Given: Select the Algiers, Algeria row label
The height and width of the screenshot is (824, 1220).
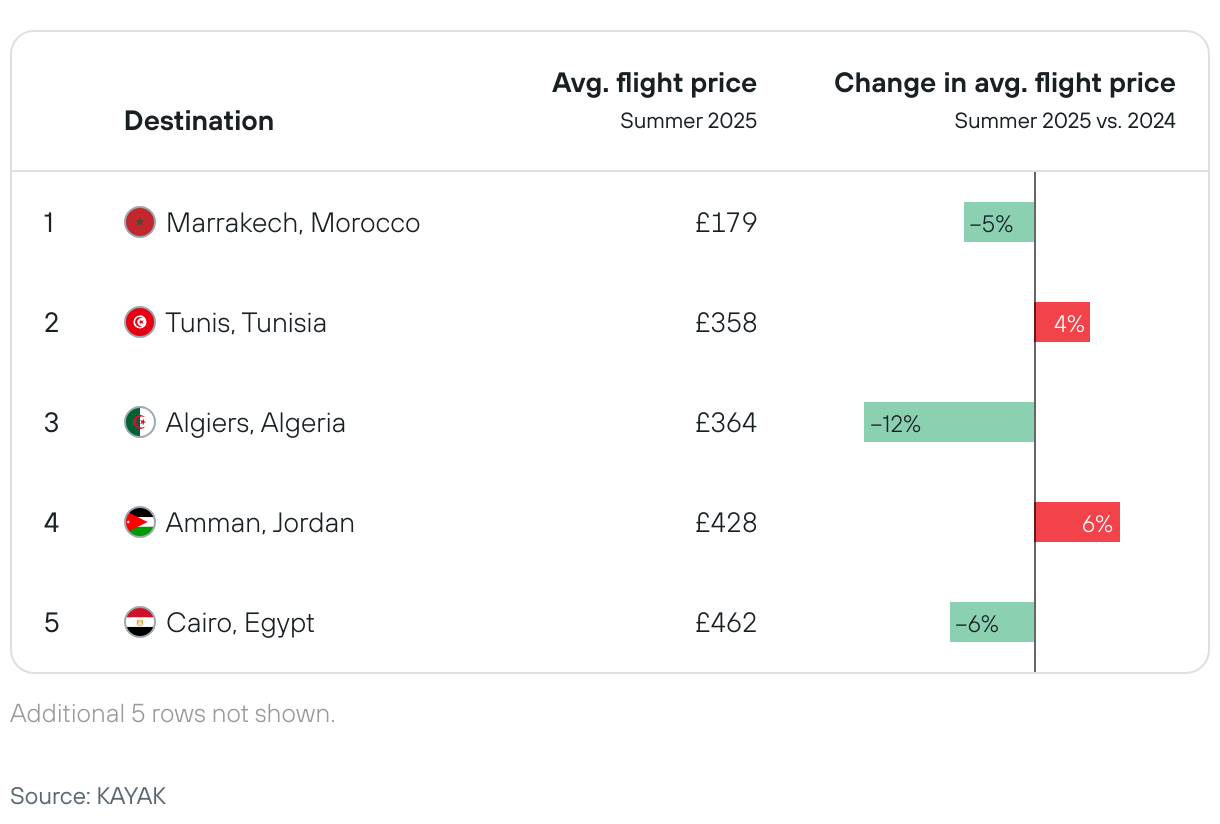Looking at the screenshot, I should pos(256,422).
